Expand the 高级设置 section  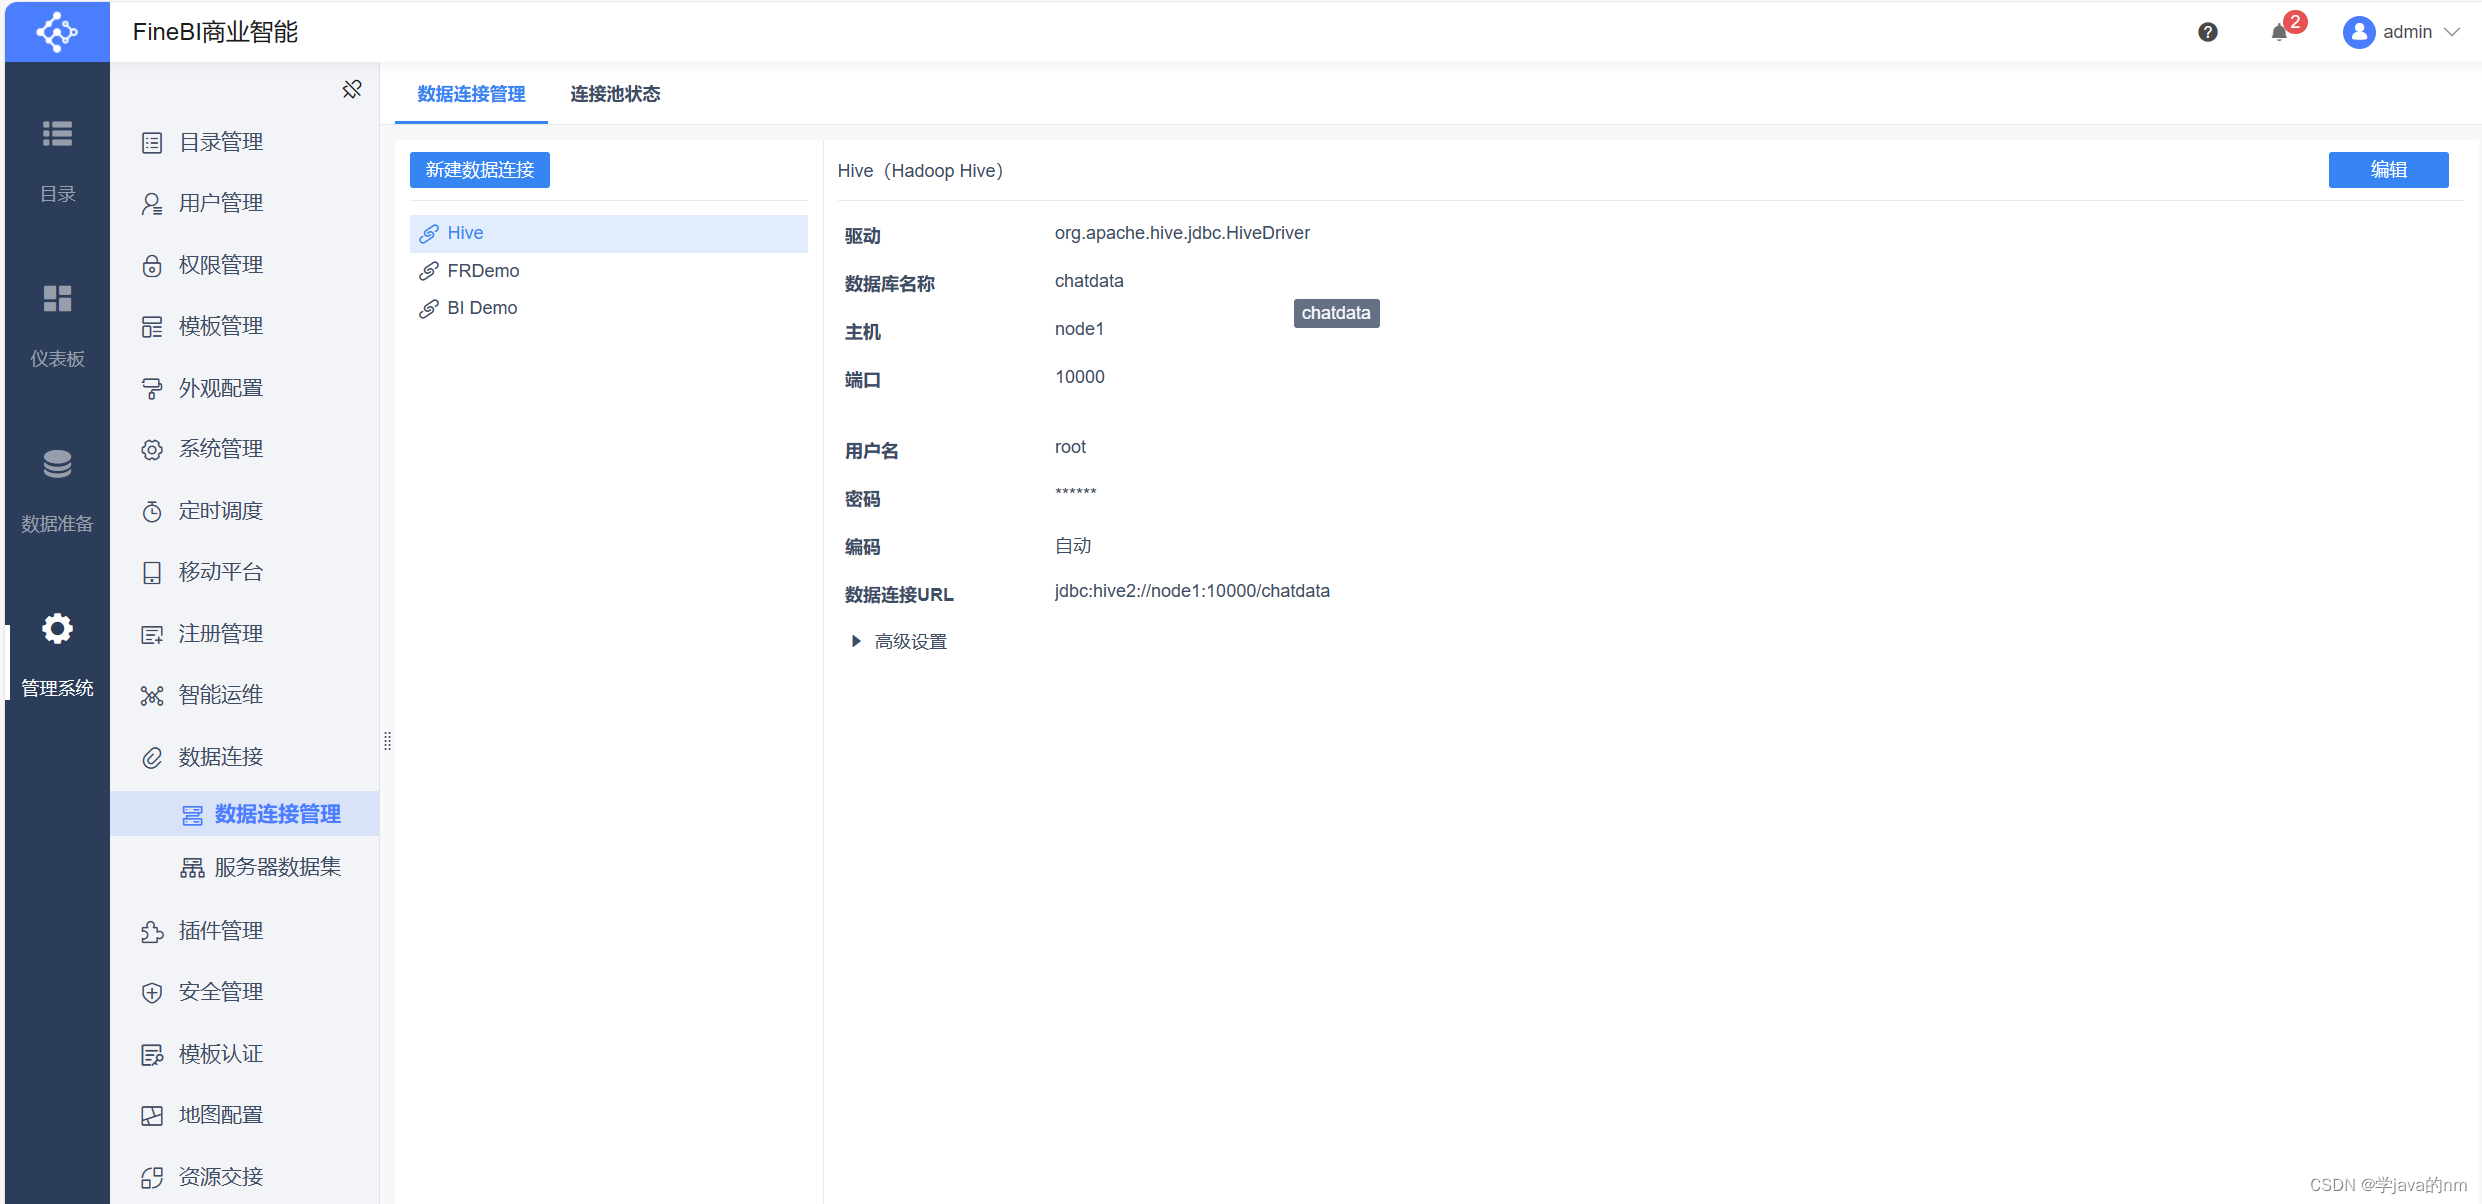point(899,642)
